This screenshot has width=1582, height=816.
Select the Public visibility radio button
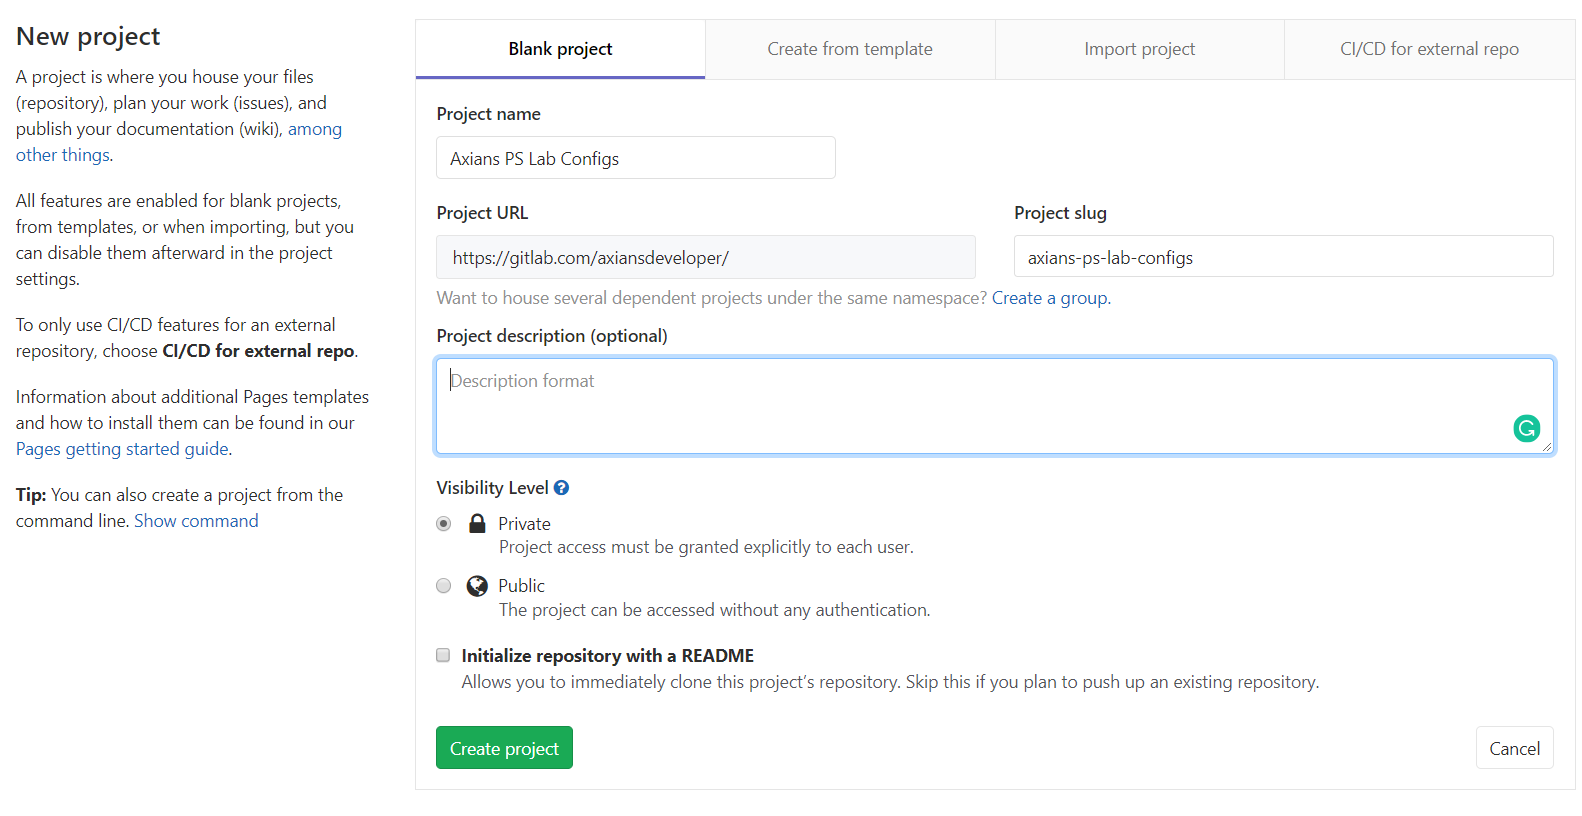(x=444, y=586)
